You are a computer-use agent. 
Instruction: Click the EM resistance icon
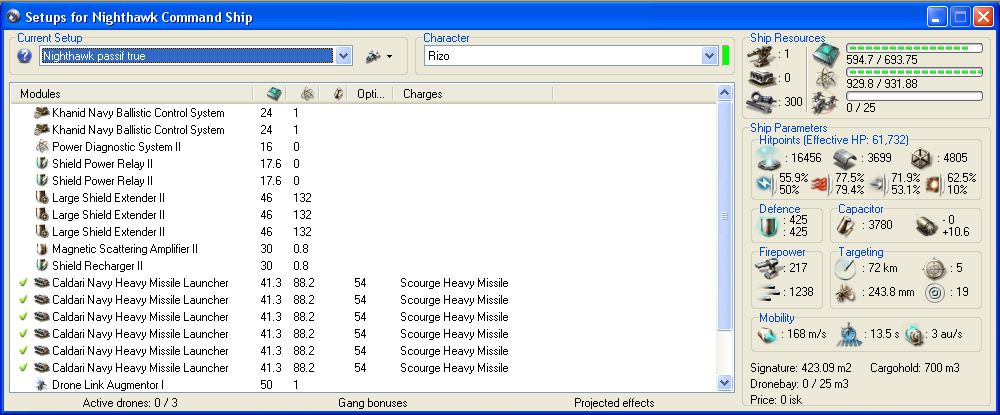[765, 184]
